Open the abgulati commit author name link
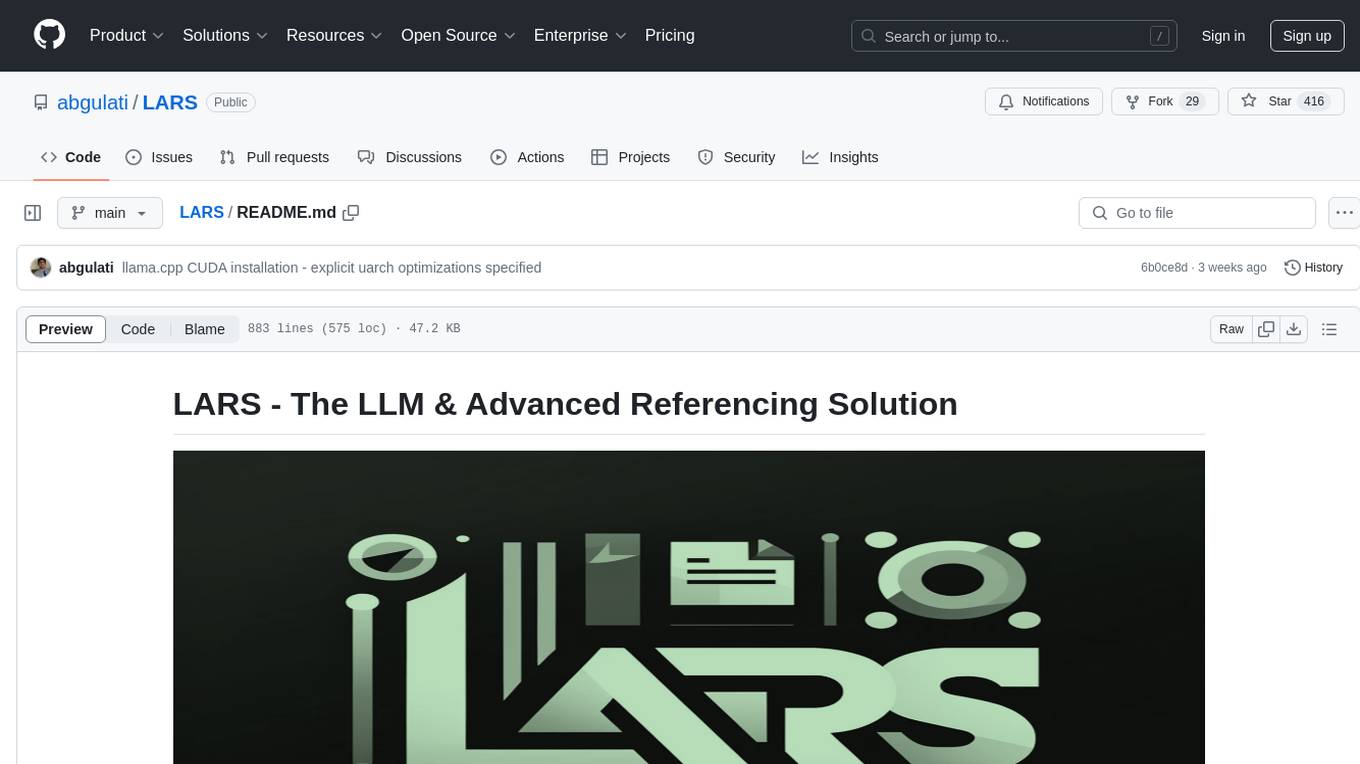1360x764 pixels. (86, 267)
